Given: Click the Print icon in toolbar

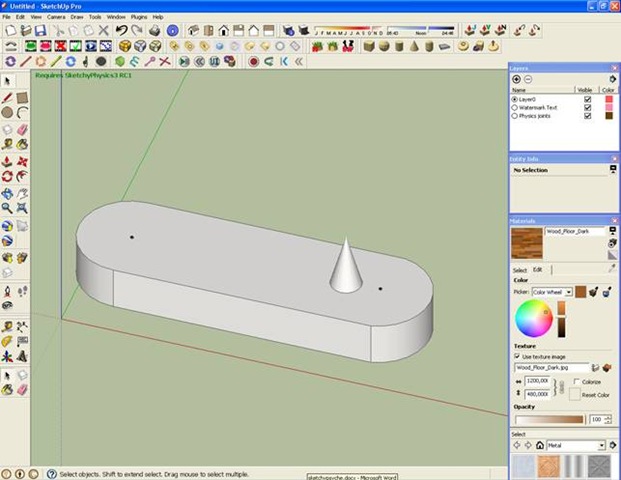Looking at the screenshot, I should coord(154,31).
